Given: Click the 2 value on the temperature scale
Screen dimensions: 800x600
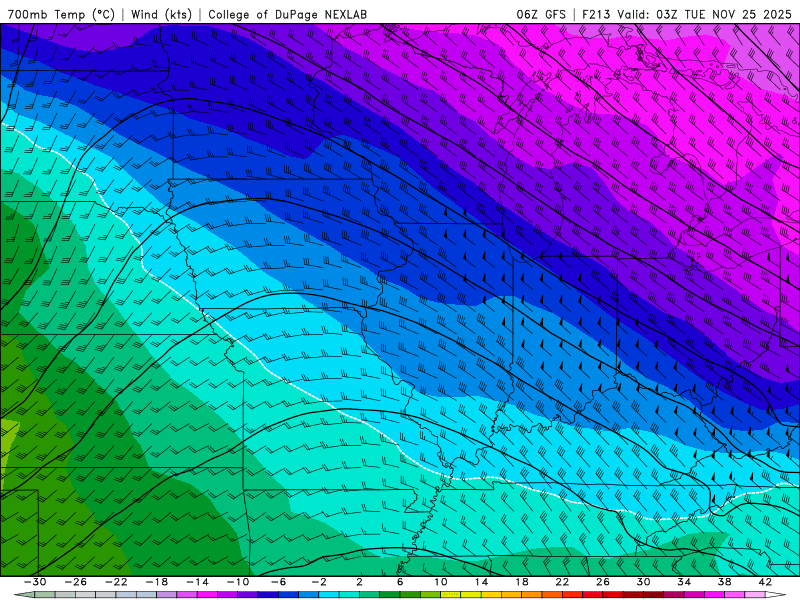Looking at the screenshot, I should [360, 582].
